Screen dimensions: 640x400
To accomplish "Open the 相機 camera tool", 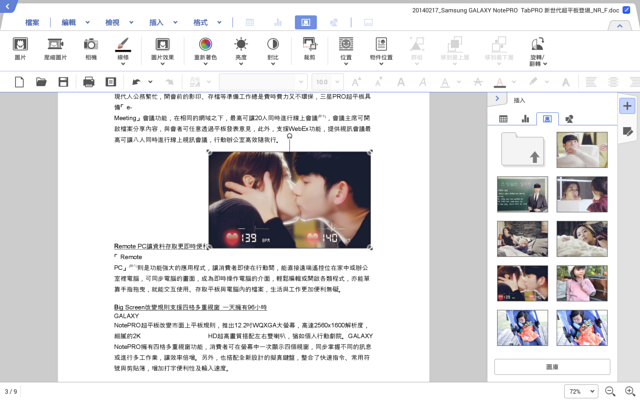I will pos(91,48).
